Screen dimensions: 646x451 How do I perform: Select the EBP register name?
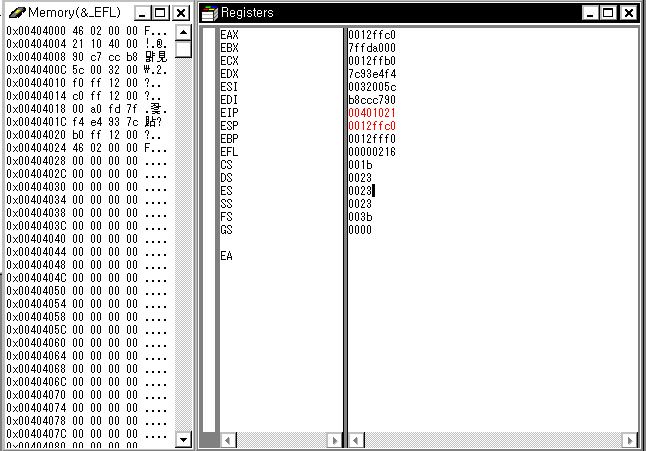[229, 139]
